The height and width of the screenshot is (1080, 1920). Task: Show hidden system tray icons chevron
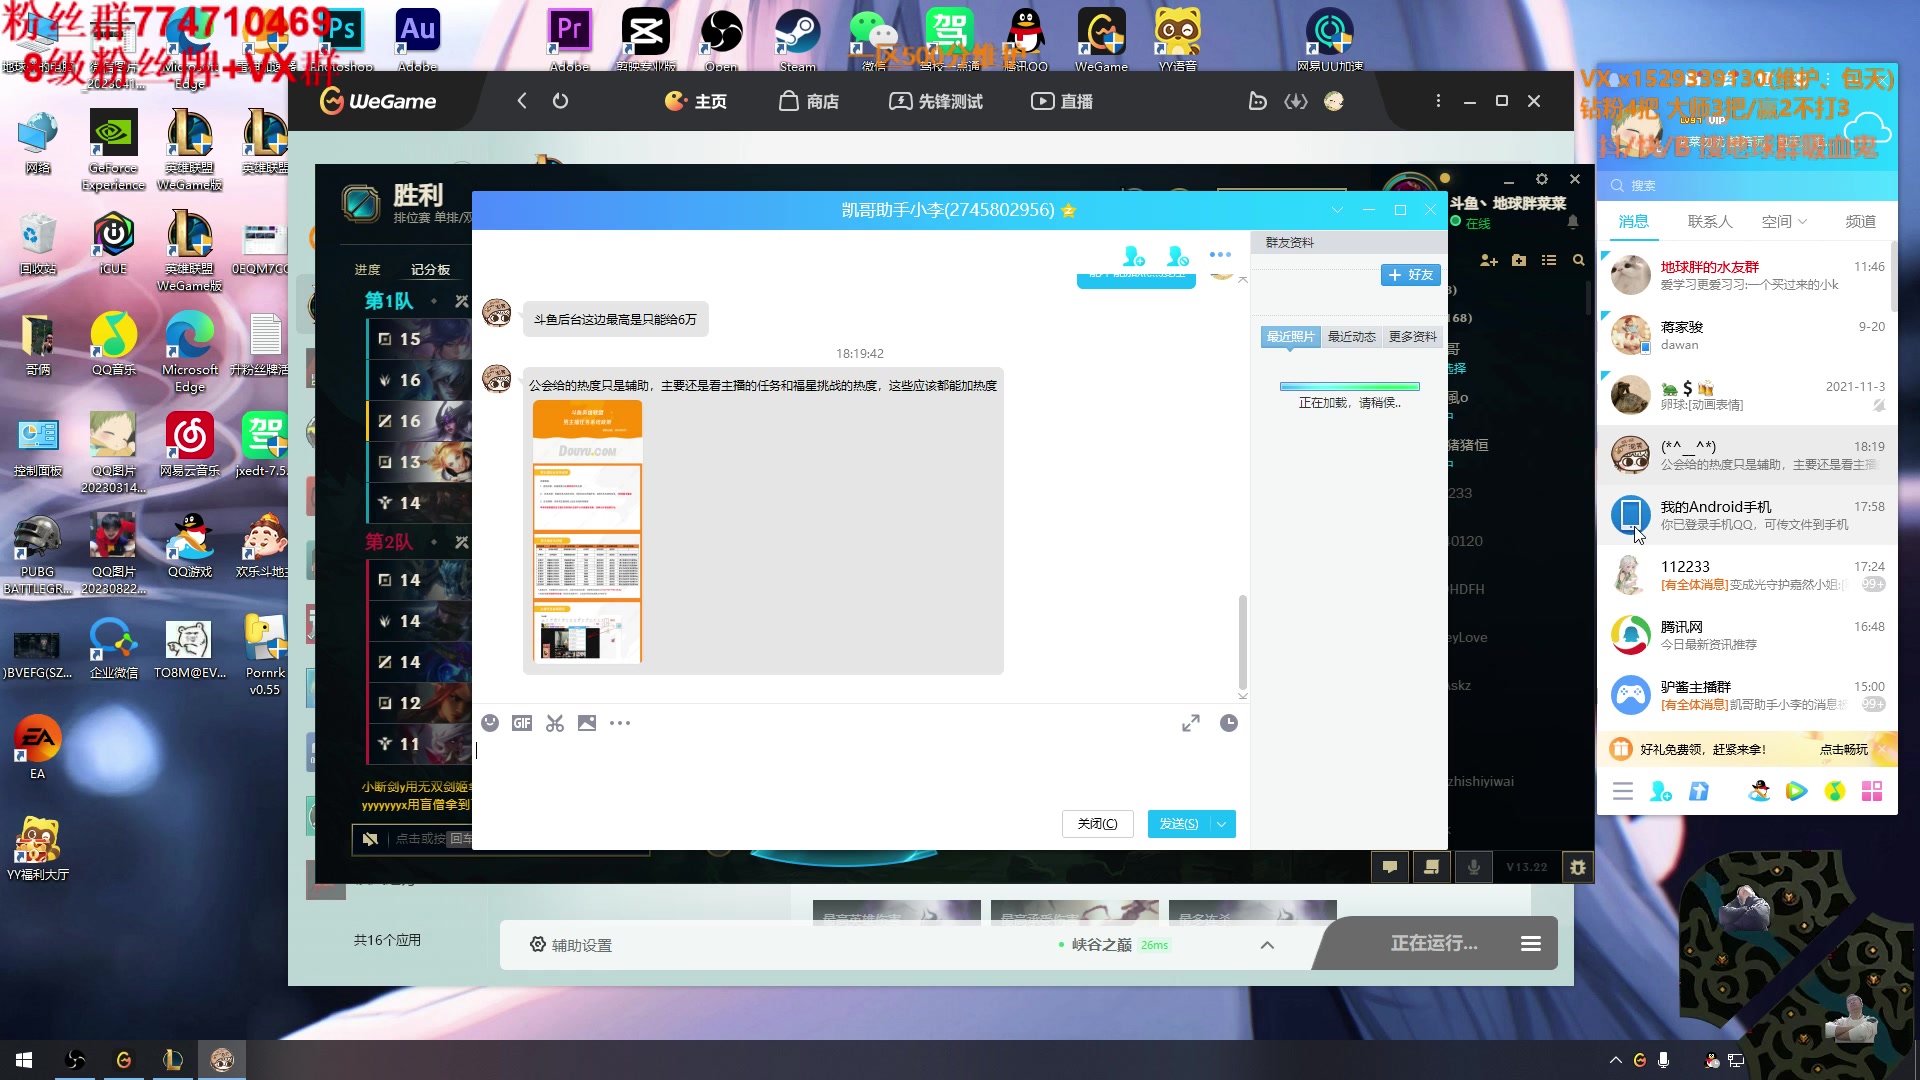(x=1615, y=1060)
